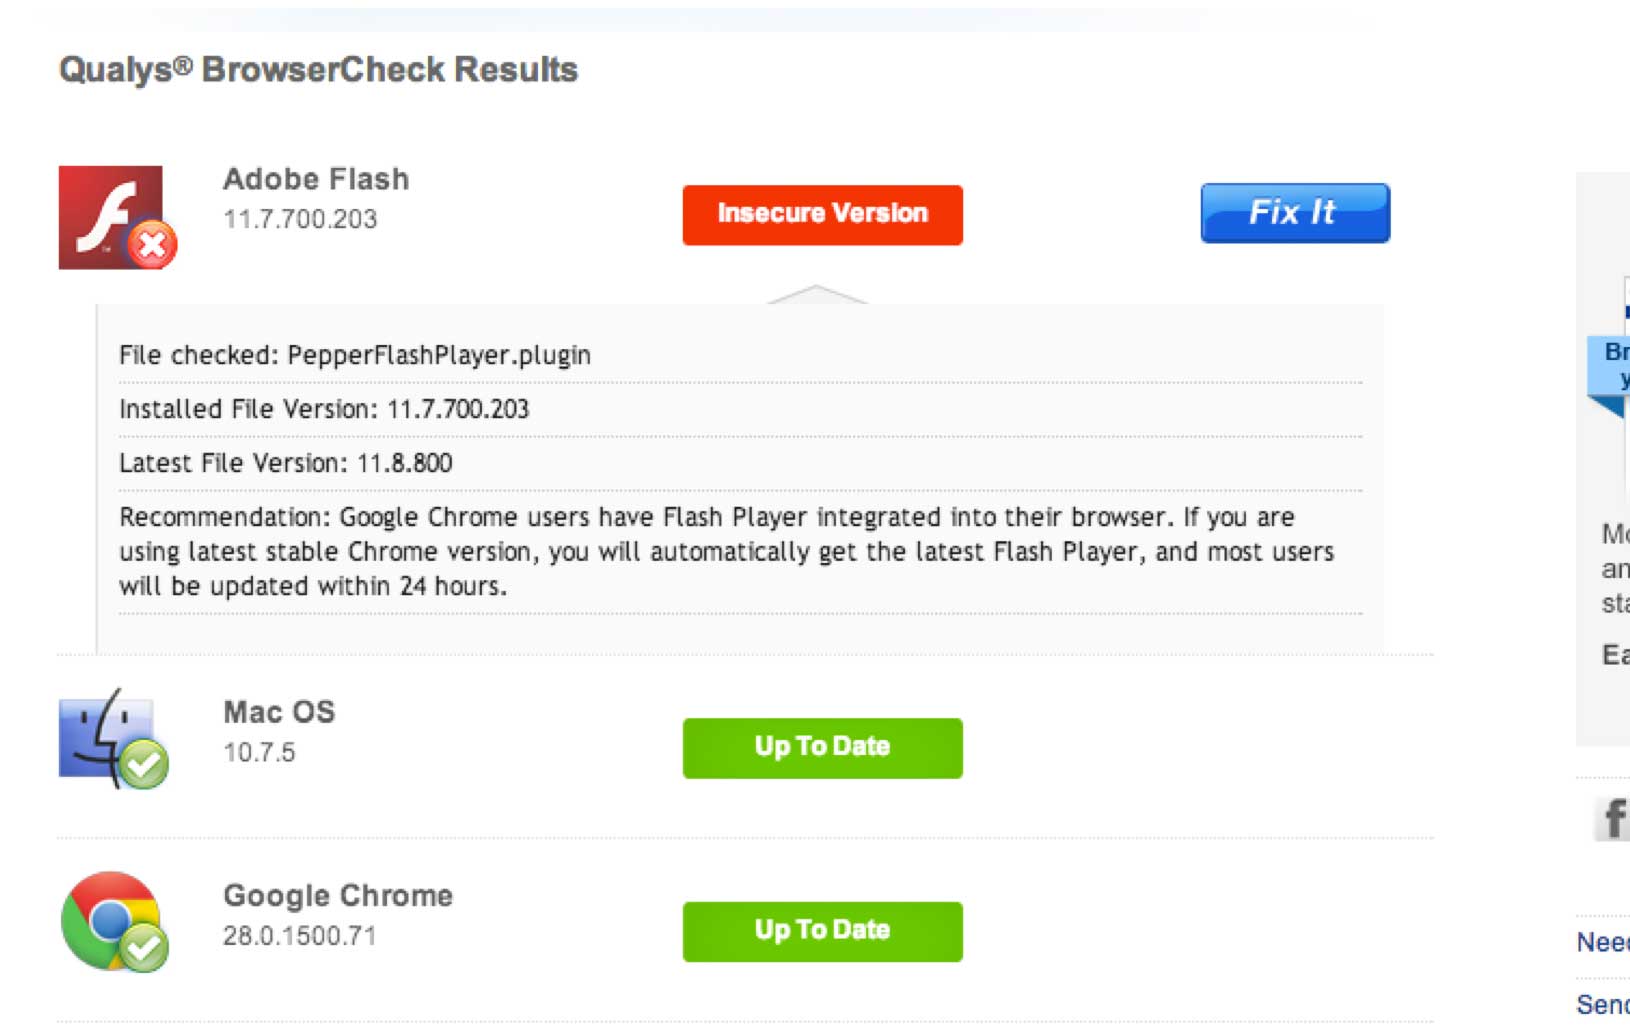The height and width of the screenshot is (1030, 1630).
Task: Expand Mac OS details via Up To Date
Action: click(x=822, y=747)
